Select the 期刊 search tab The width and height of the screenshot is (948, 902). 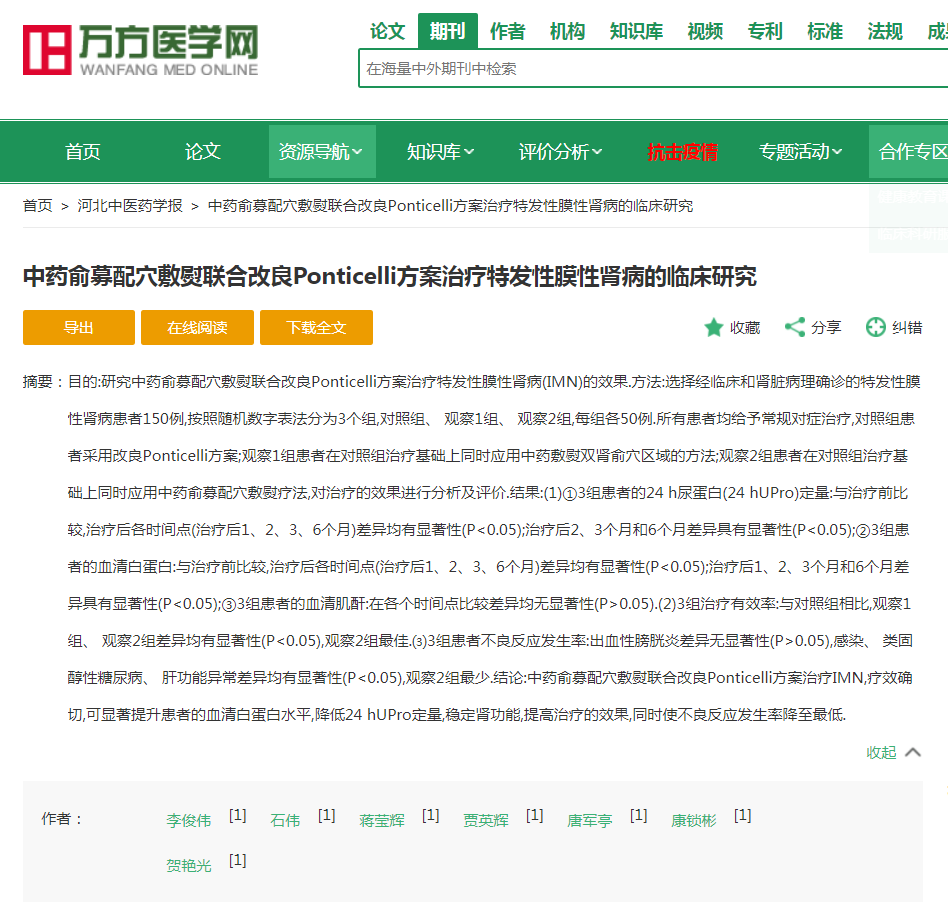448,31
